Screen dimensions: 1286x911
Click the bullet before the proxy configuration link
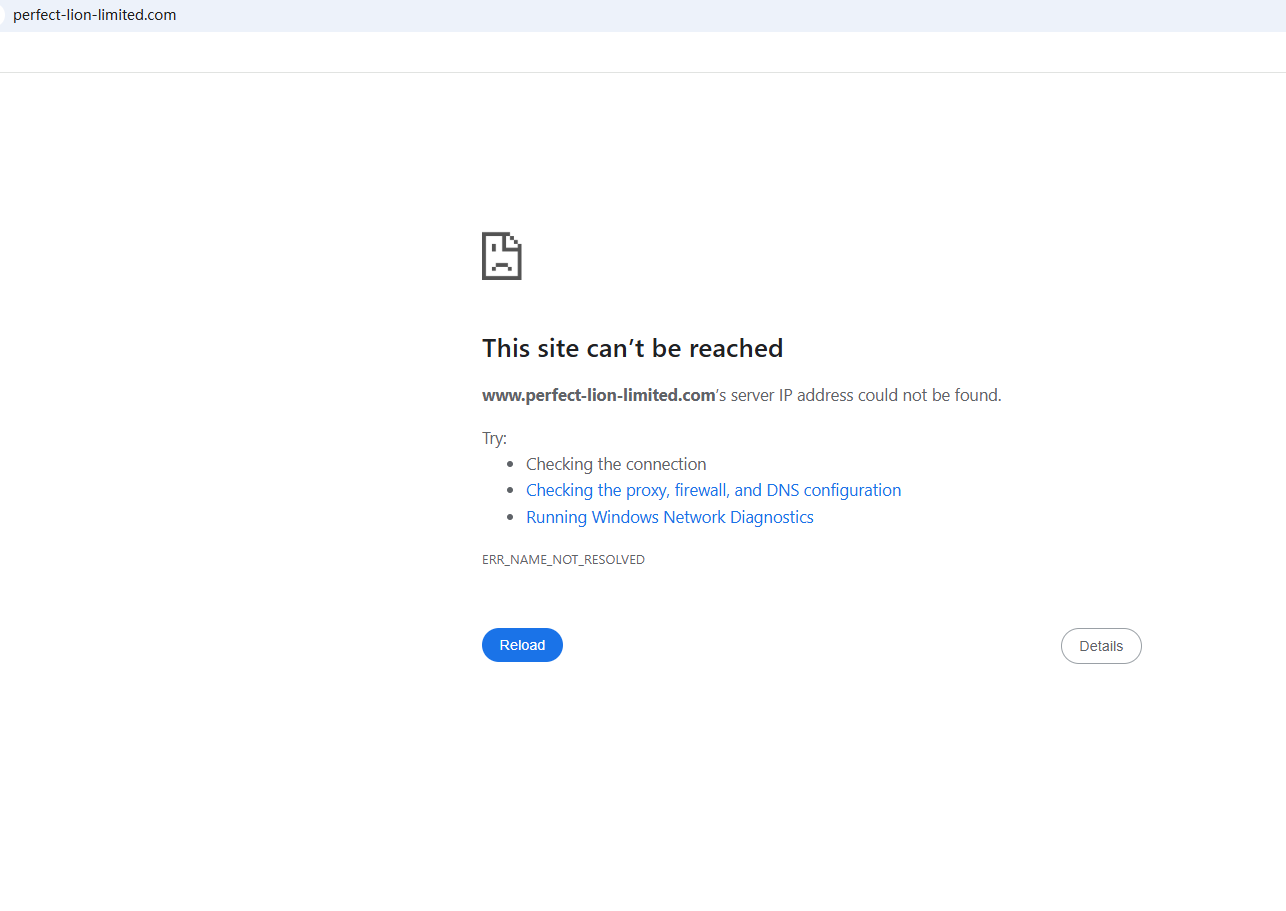[x=511, y=491]
